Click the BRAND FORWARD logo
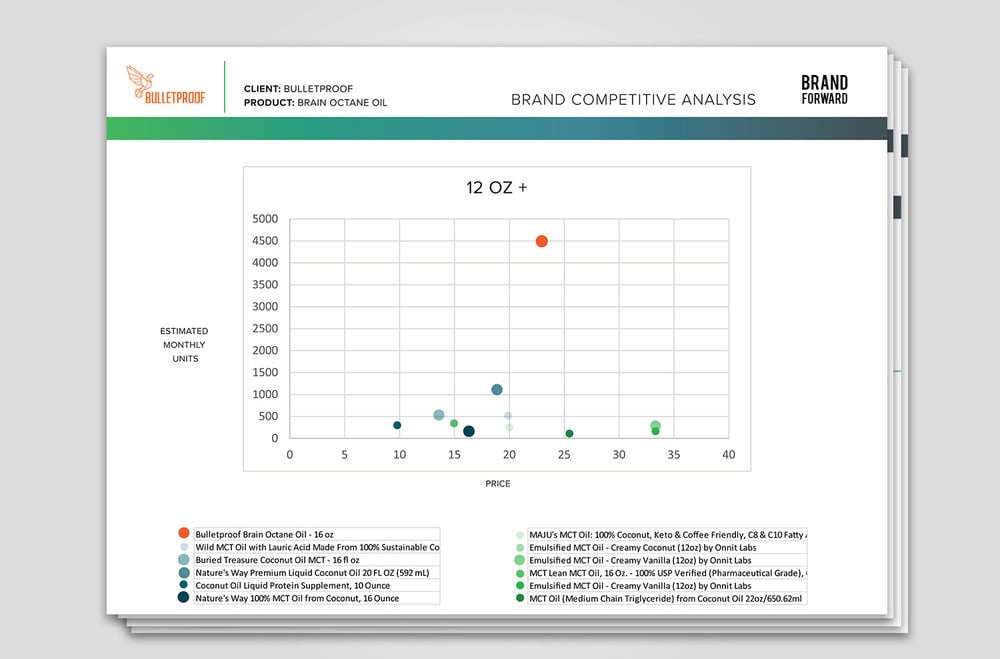The width and height of the screenshot is (1000, 659). point(824,90)
